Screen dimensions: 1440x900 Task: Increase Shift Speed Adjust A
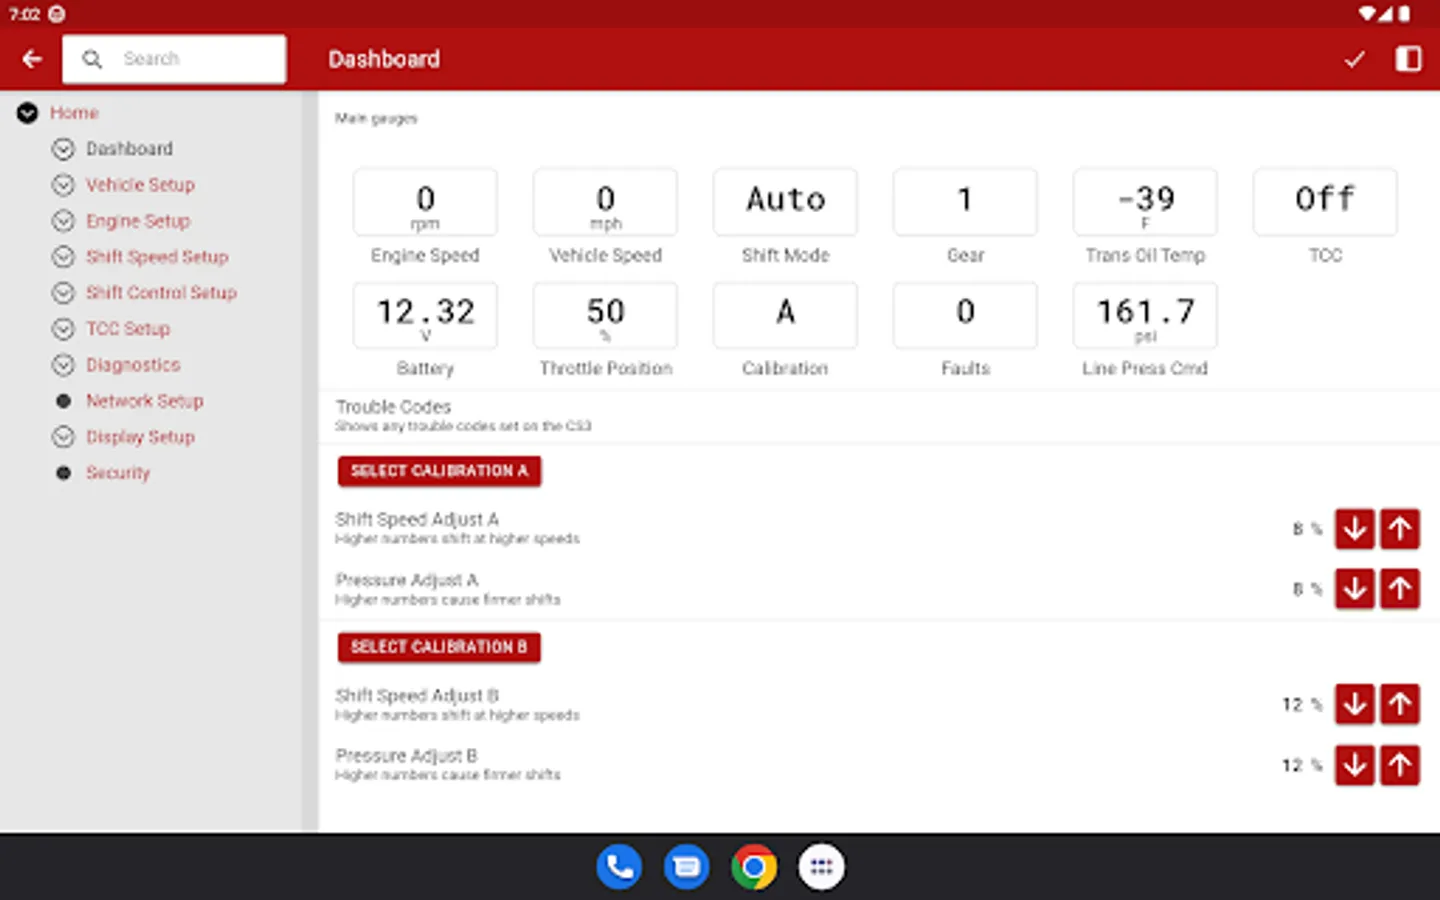coord(1400,529)
